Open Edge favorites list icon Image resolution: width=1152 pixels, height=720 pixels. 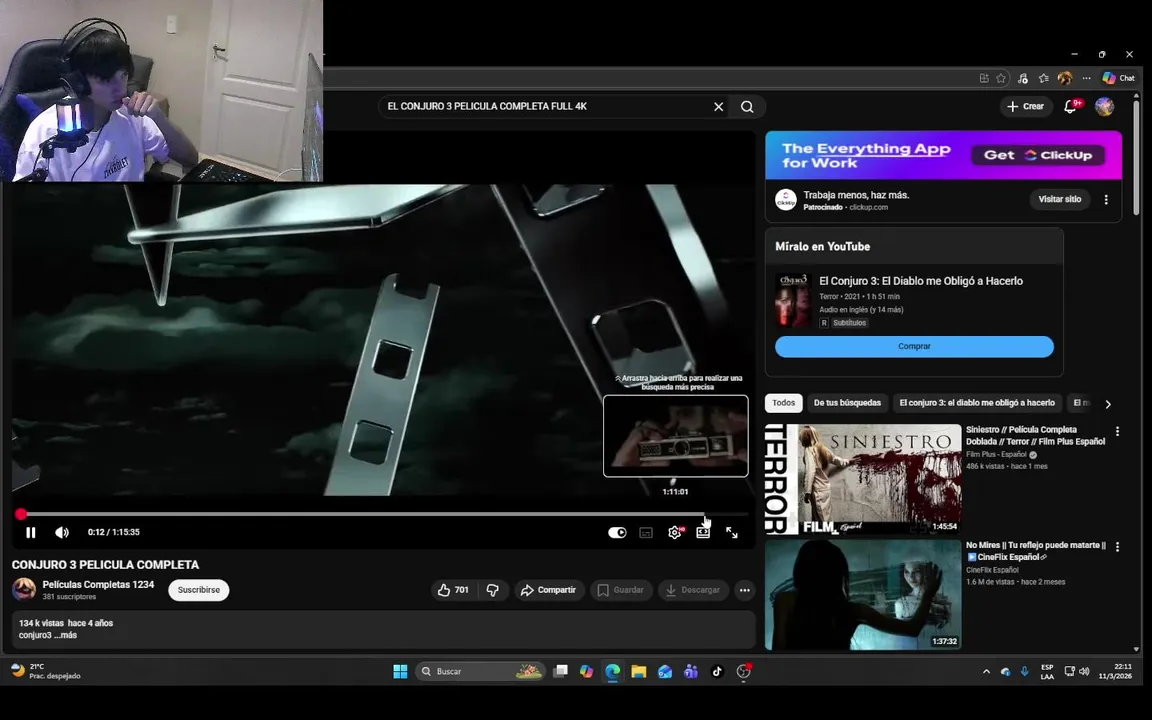pos(1044,78)
